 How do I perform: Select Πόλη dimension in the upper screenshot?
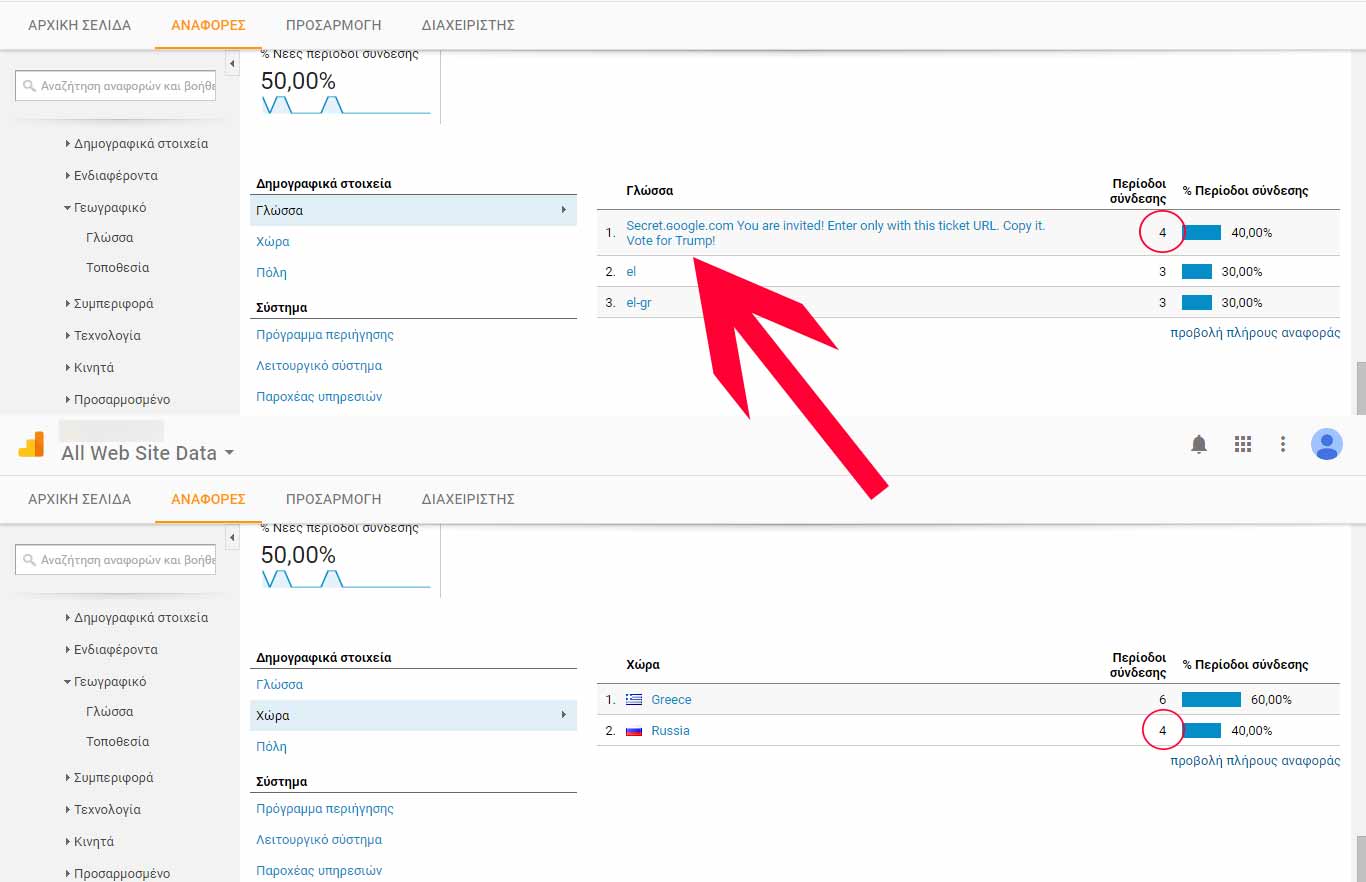[271, 273]
